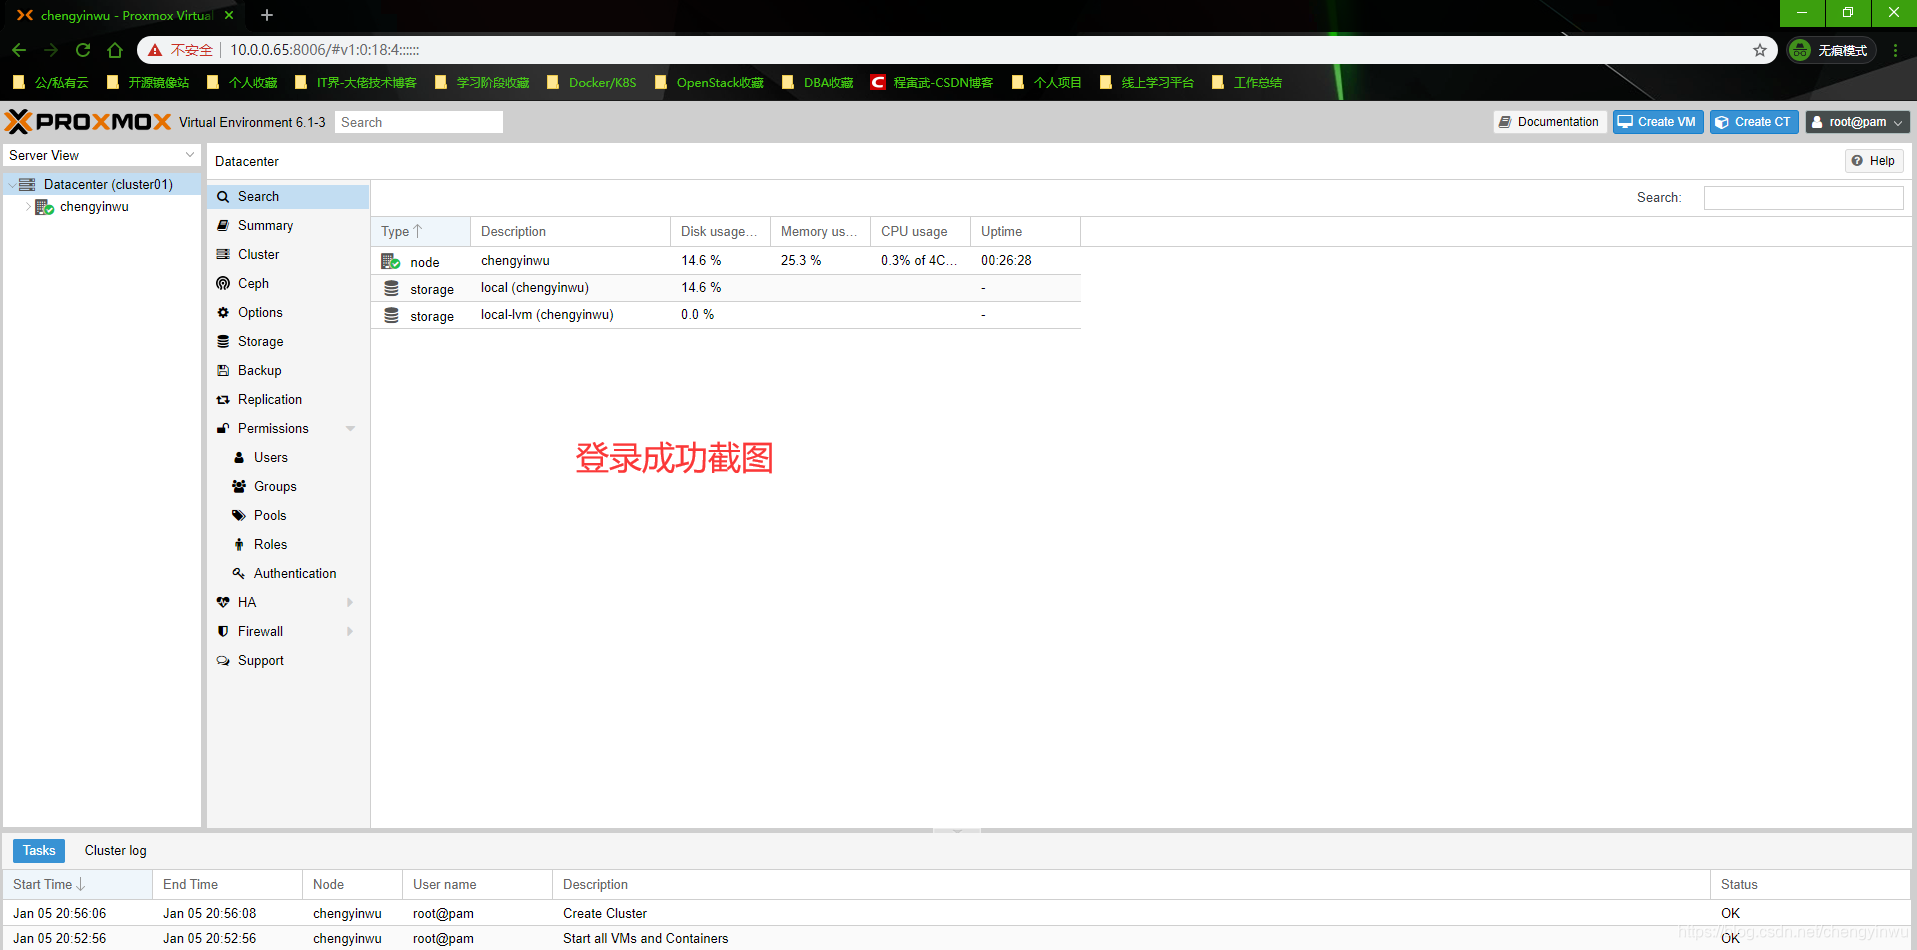Sort by Description column header

[571, 232]
